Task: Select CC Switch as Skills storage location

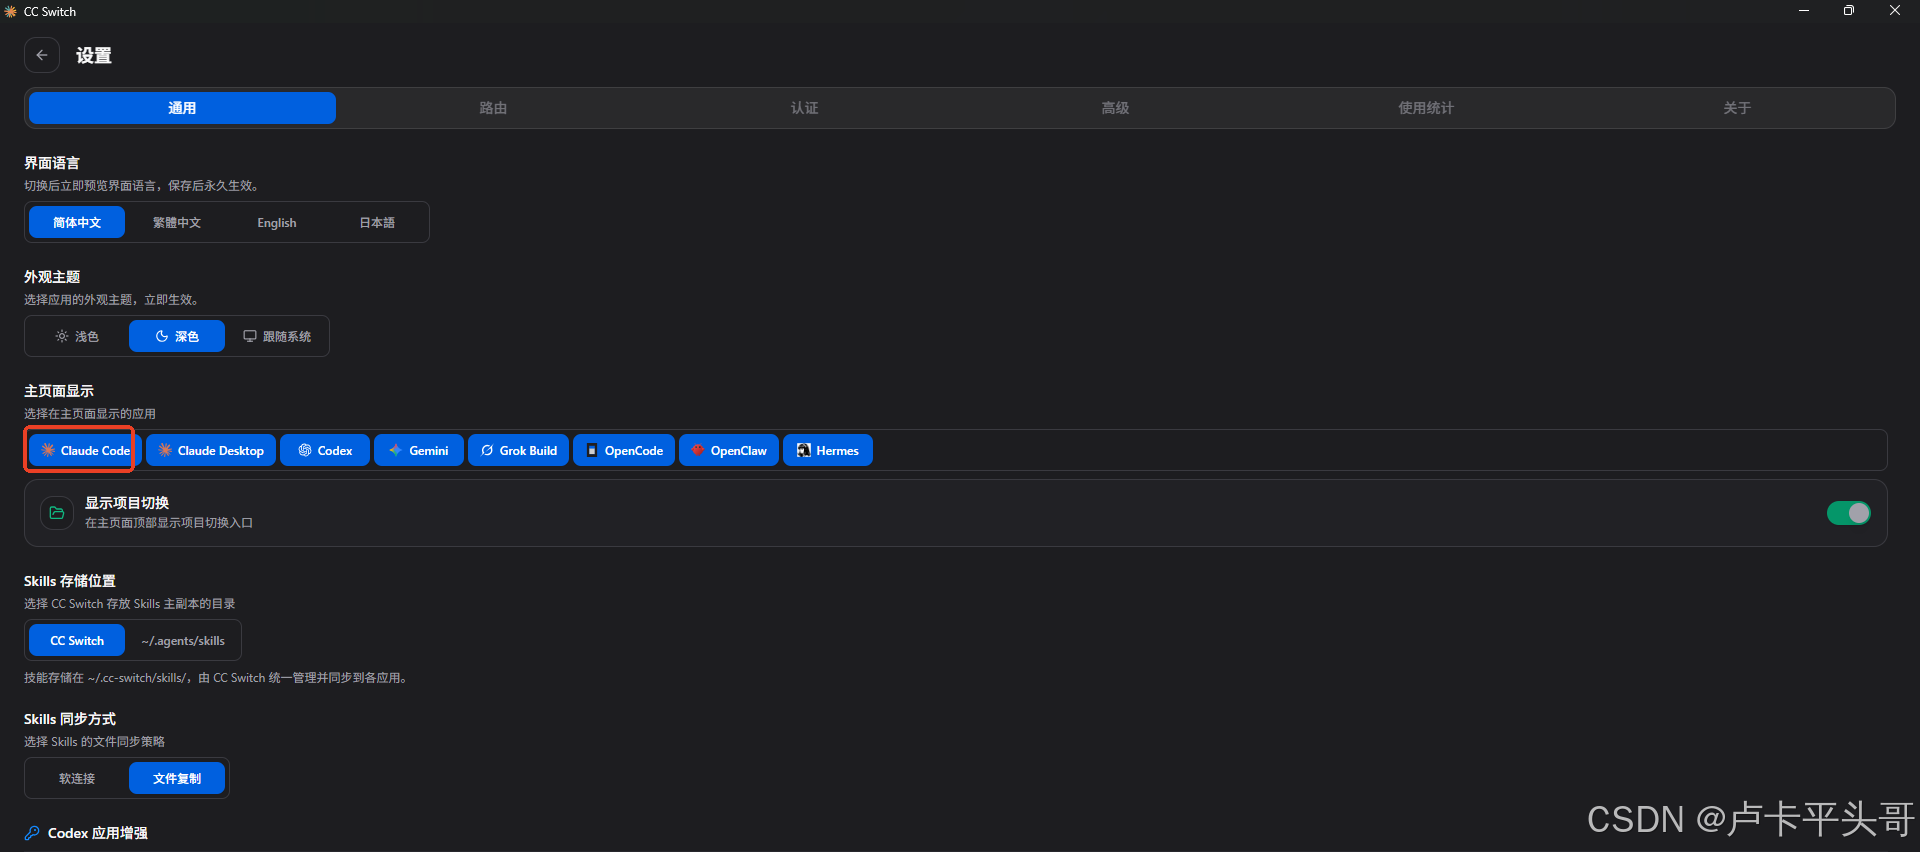Action: click(77, 640)
